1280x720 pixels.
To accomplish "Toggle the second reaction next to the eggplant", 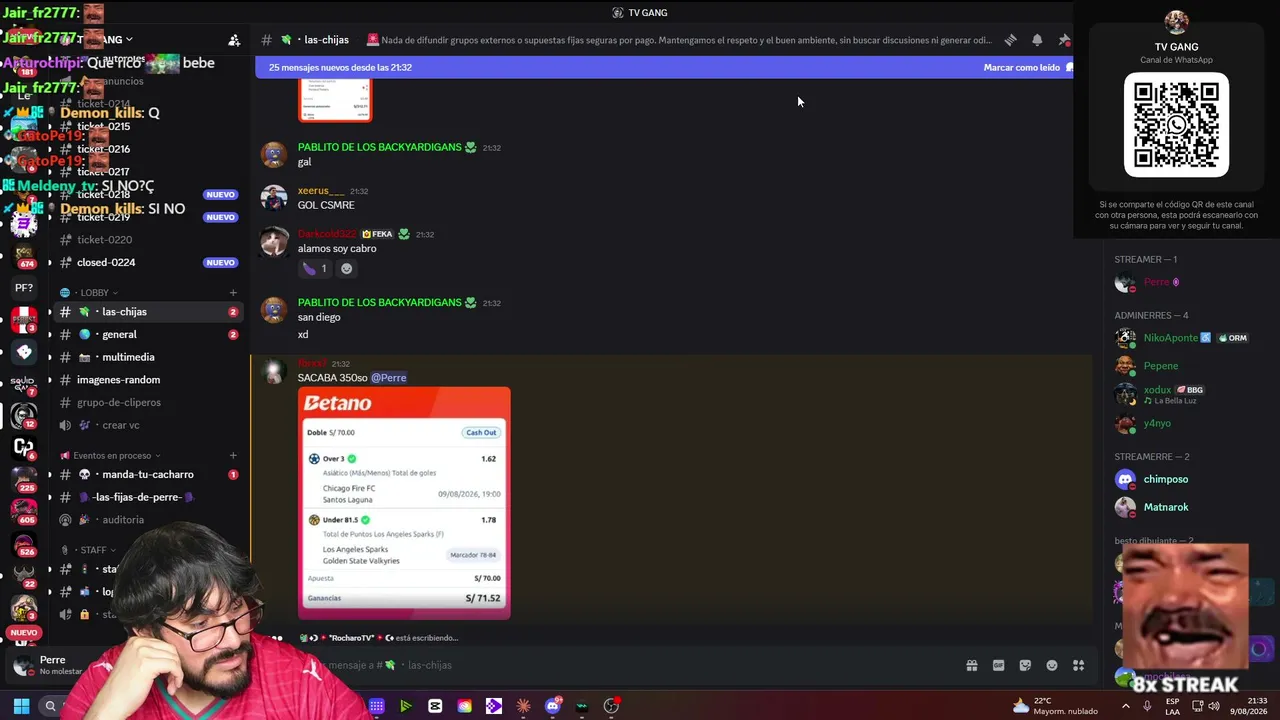I will click(x=346, y=268).
